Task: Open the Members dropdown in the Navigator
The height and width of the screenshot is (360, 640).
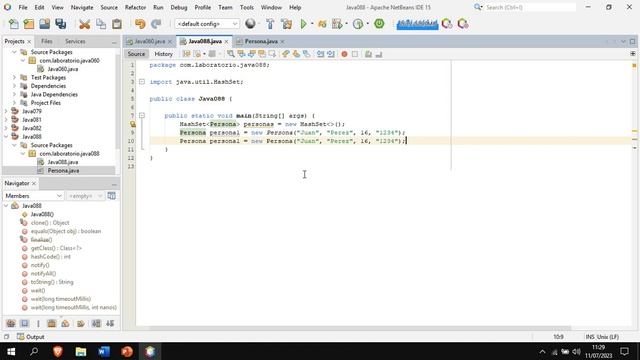Action: 33,196
